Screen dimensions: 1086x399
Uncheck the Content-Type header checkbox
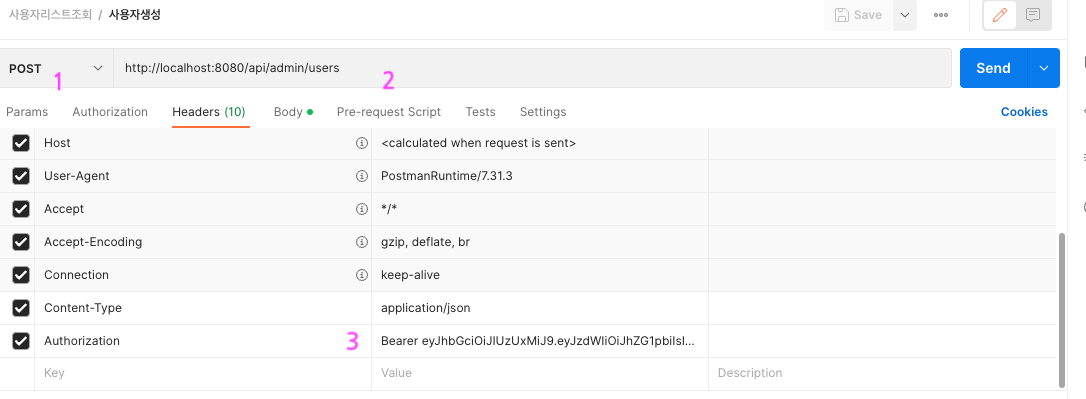(21, 308)
